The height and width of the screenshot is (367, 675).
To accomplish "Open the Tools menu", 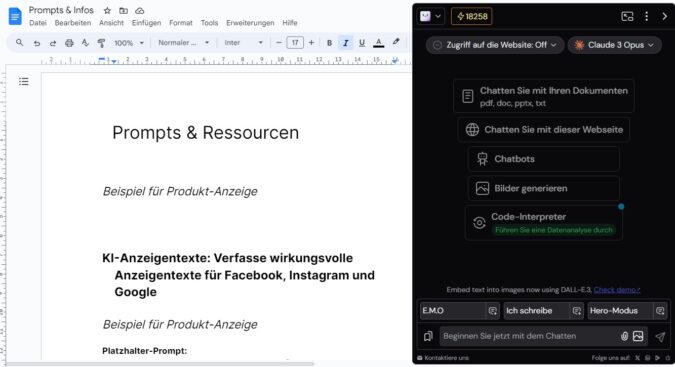I will pos(209,23).
